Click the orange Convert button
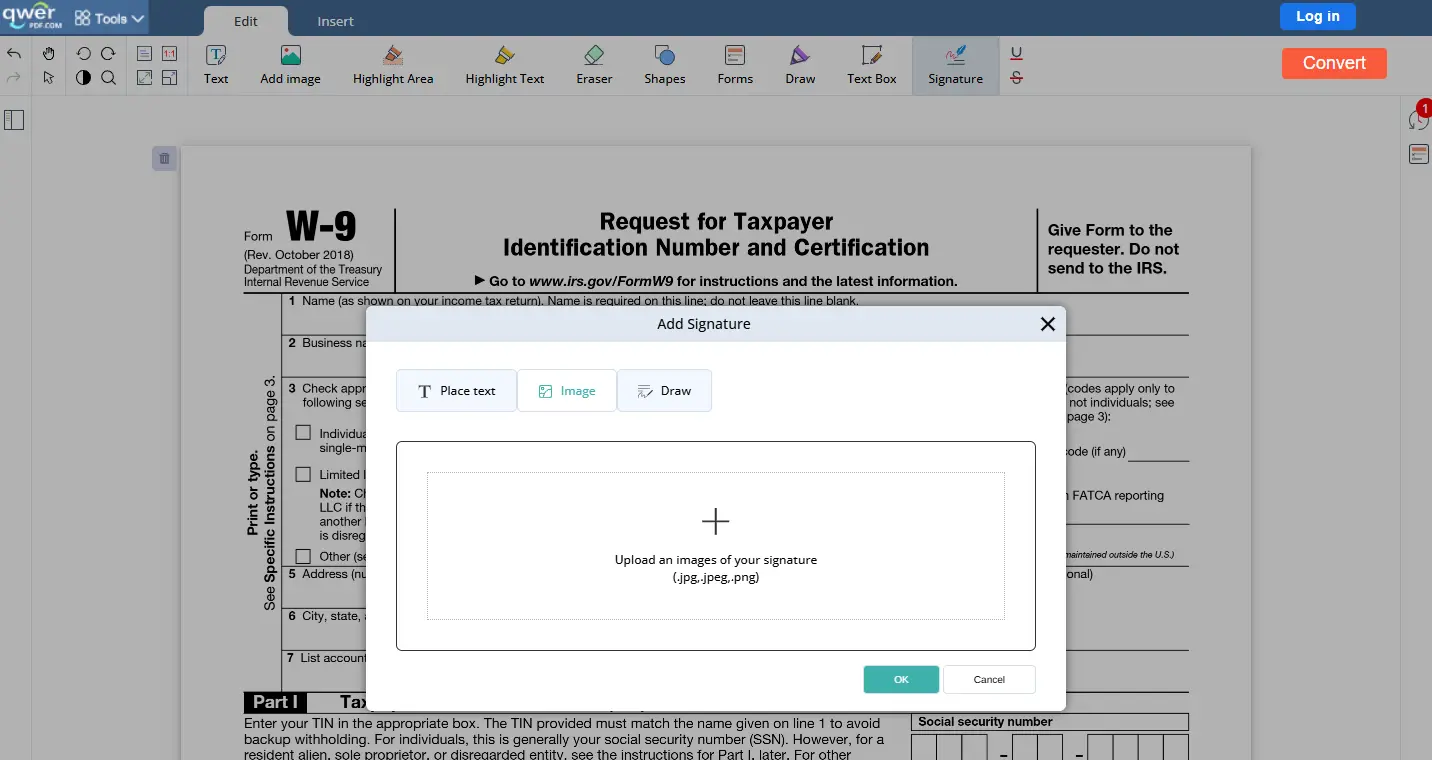Screen dimensions: 1432x760 point(1334,63)
